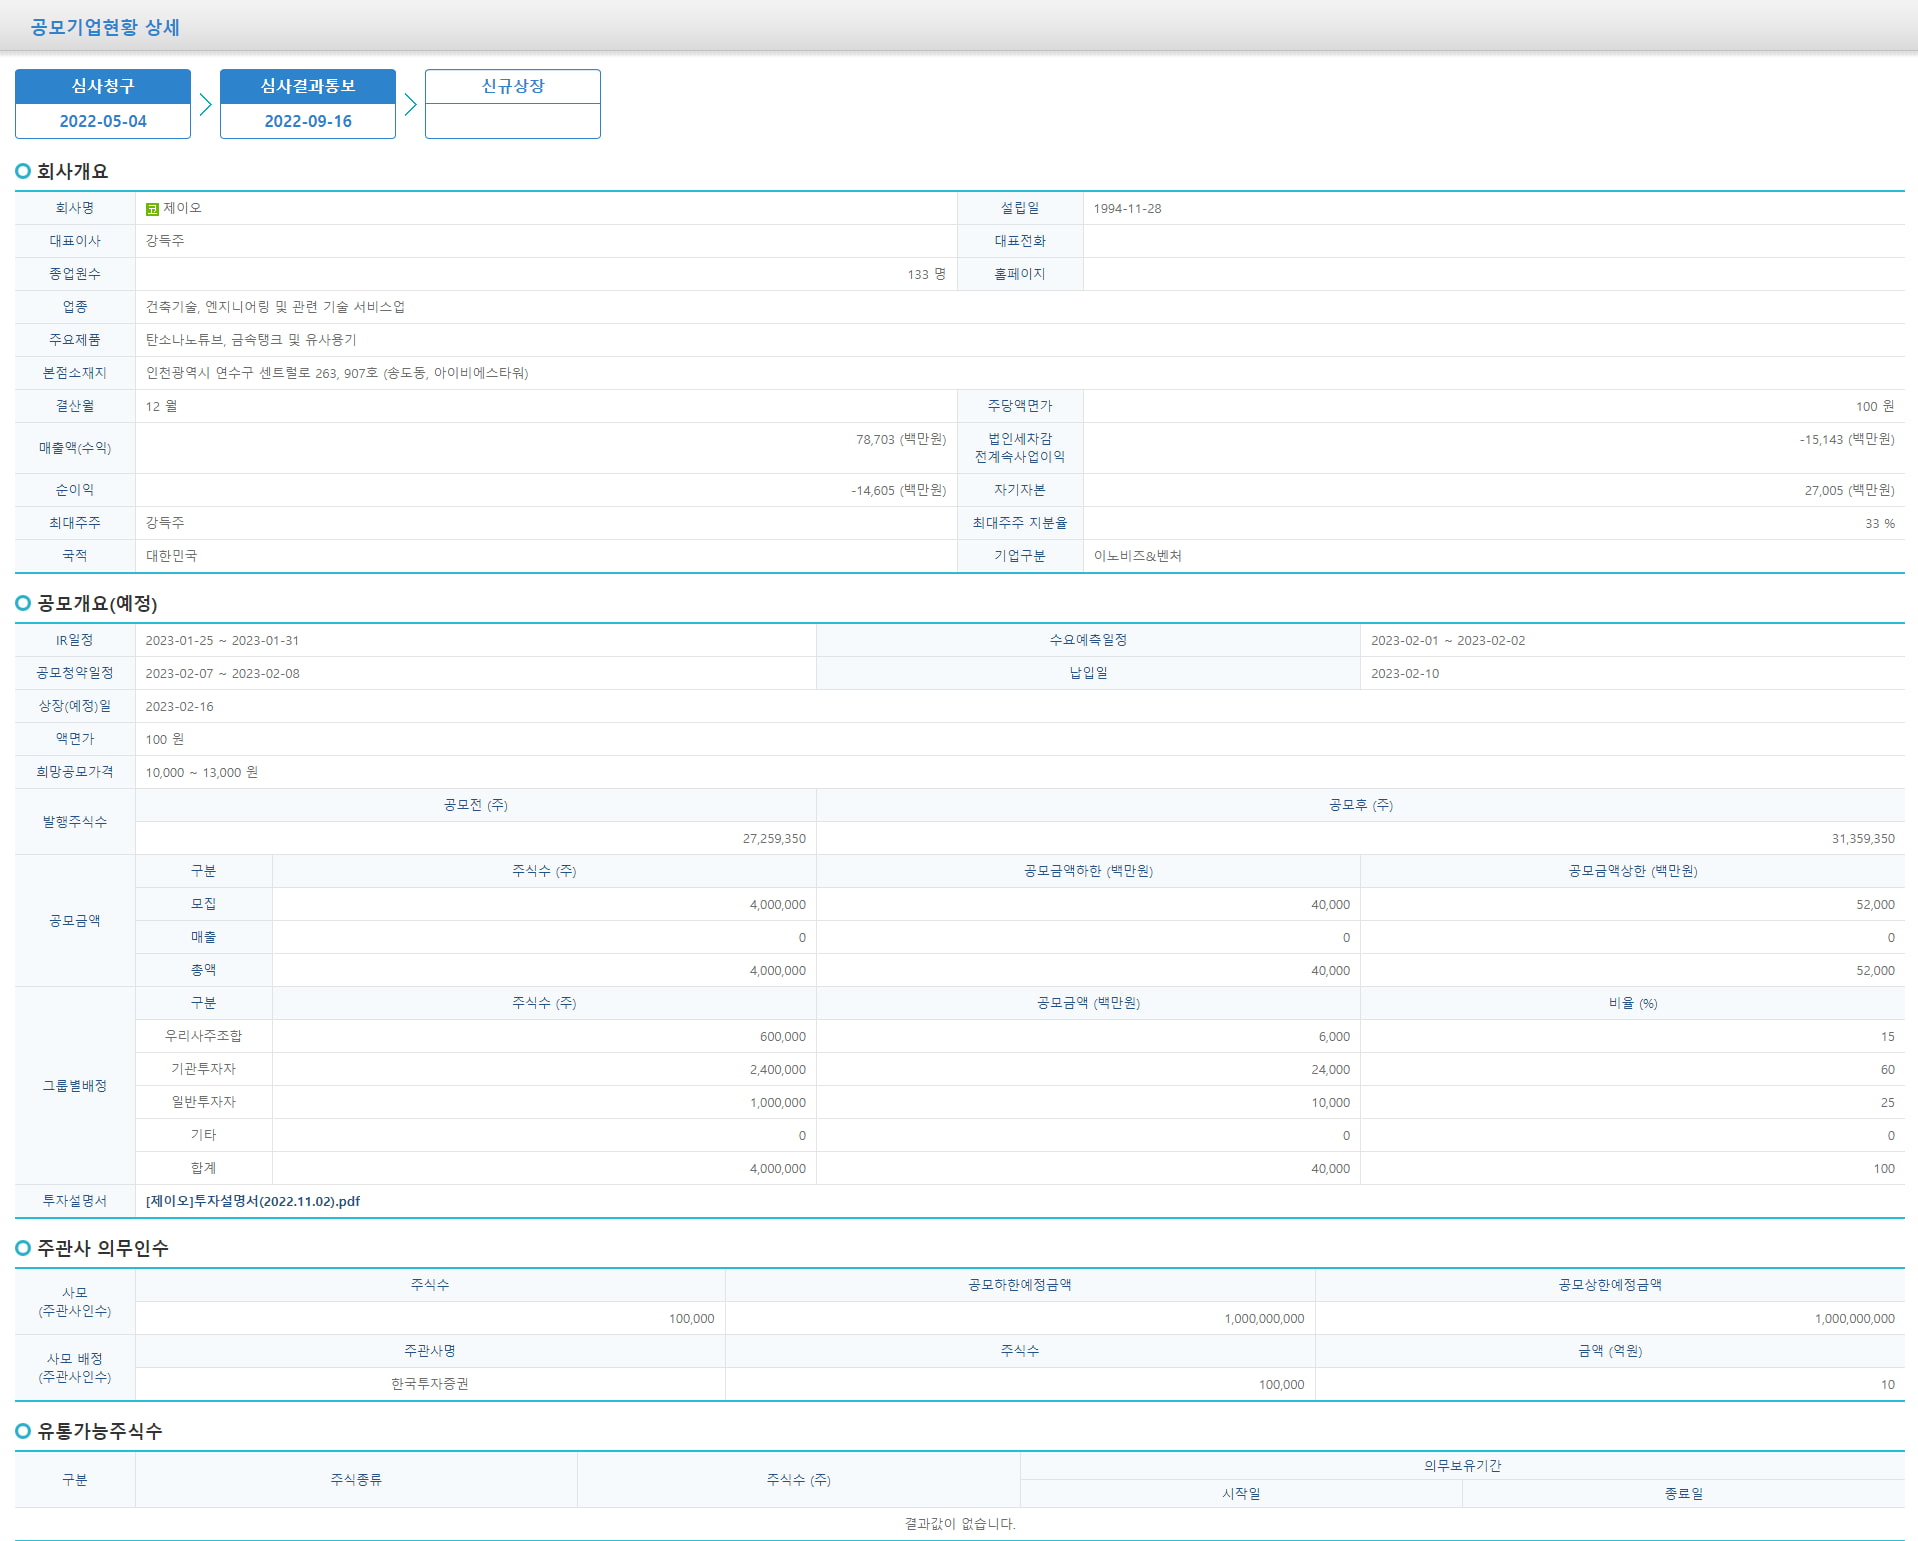Click the 시작일 column header
This screenshot has width=1918, height=1541.
click(1241, 1494)
